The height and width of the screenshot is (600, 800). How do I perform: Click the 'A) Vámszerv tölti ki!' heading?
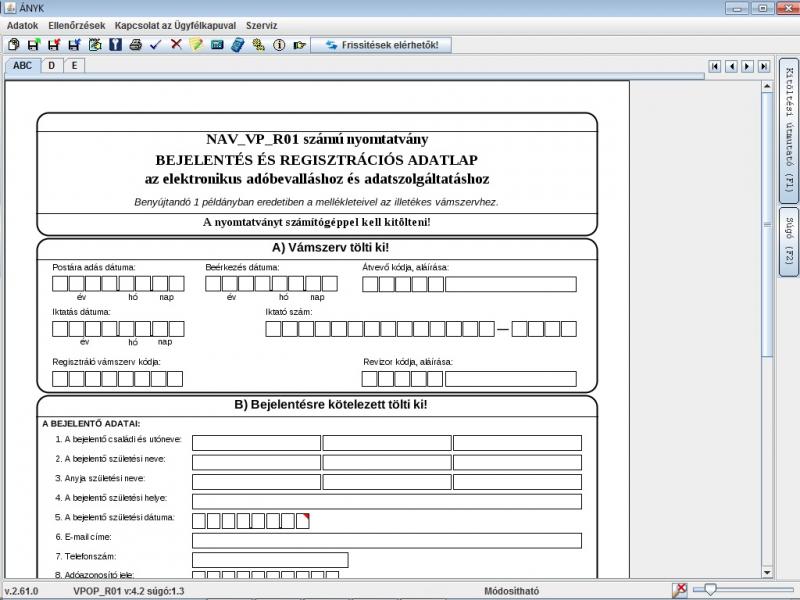[330, 248]
